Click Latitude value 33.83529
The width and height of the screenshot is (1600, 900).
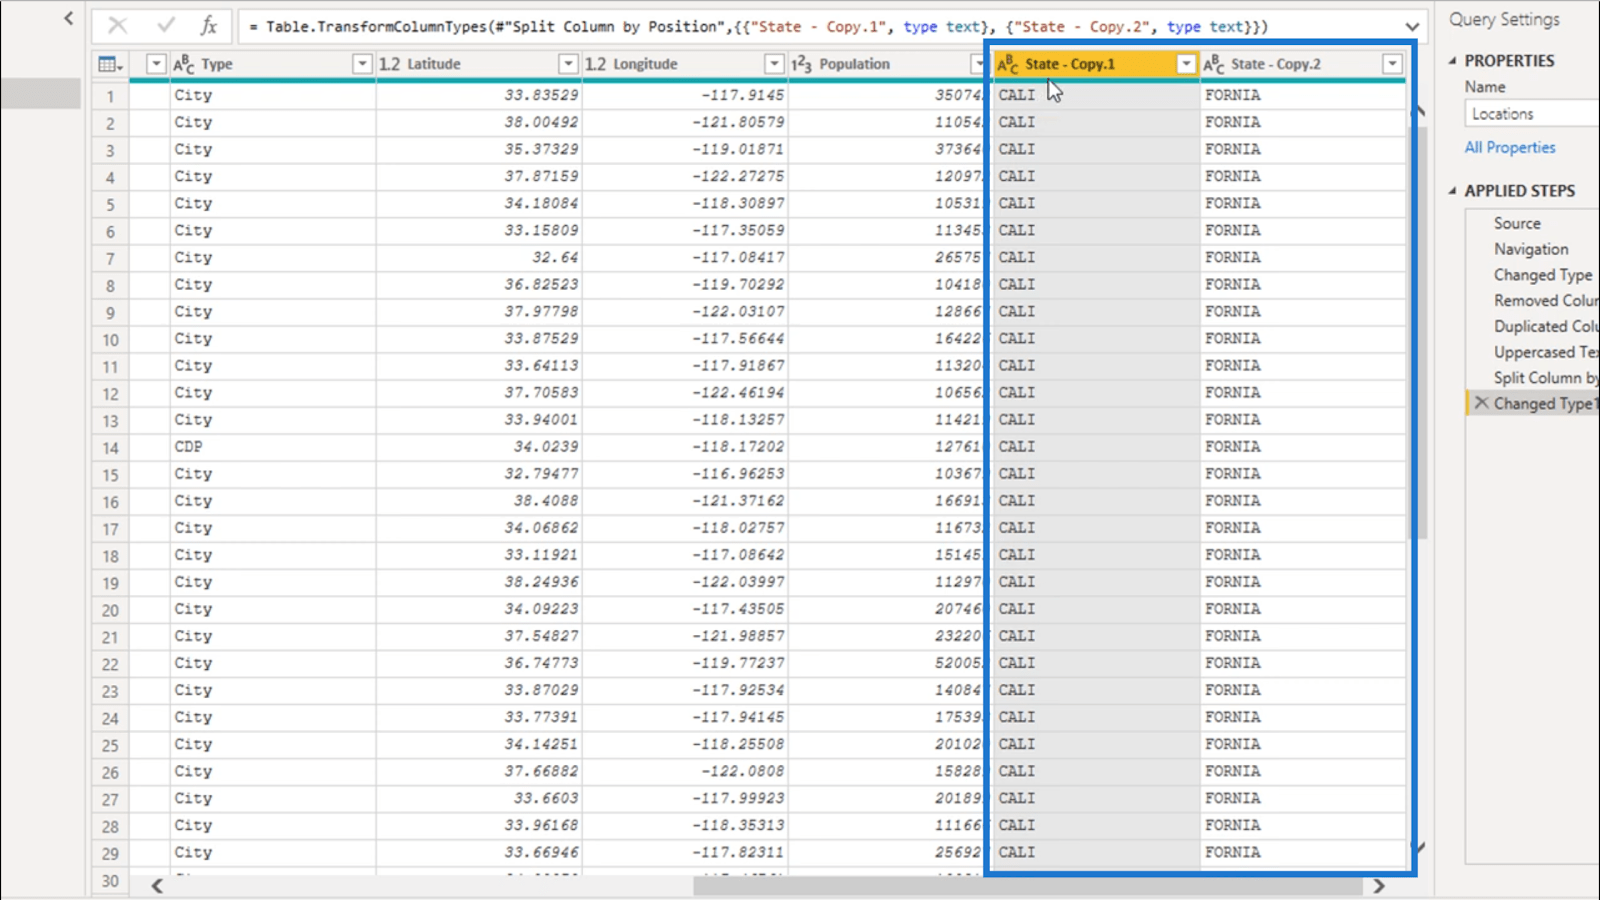point(540,95)
